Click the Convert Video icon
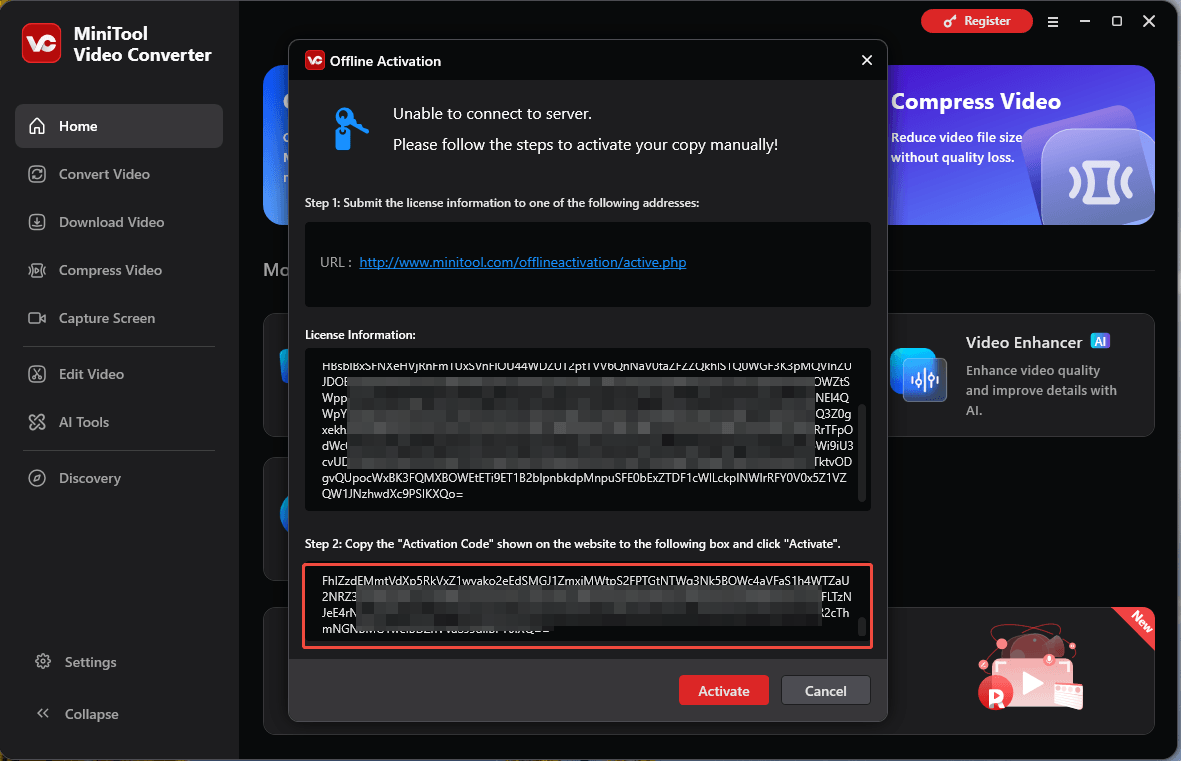 [37, 174]
